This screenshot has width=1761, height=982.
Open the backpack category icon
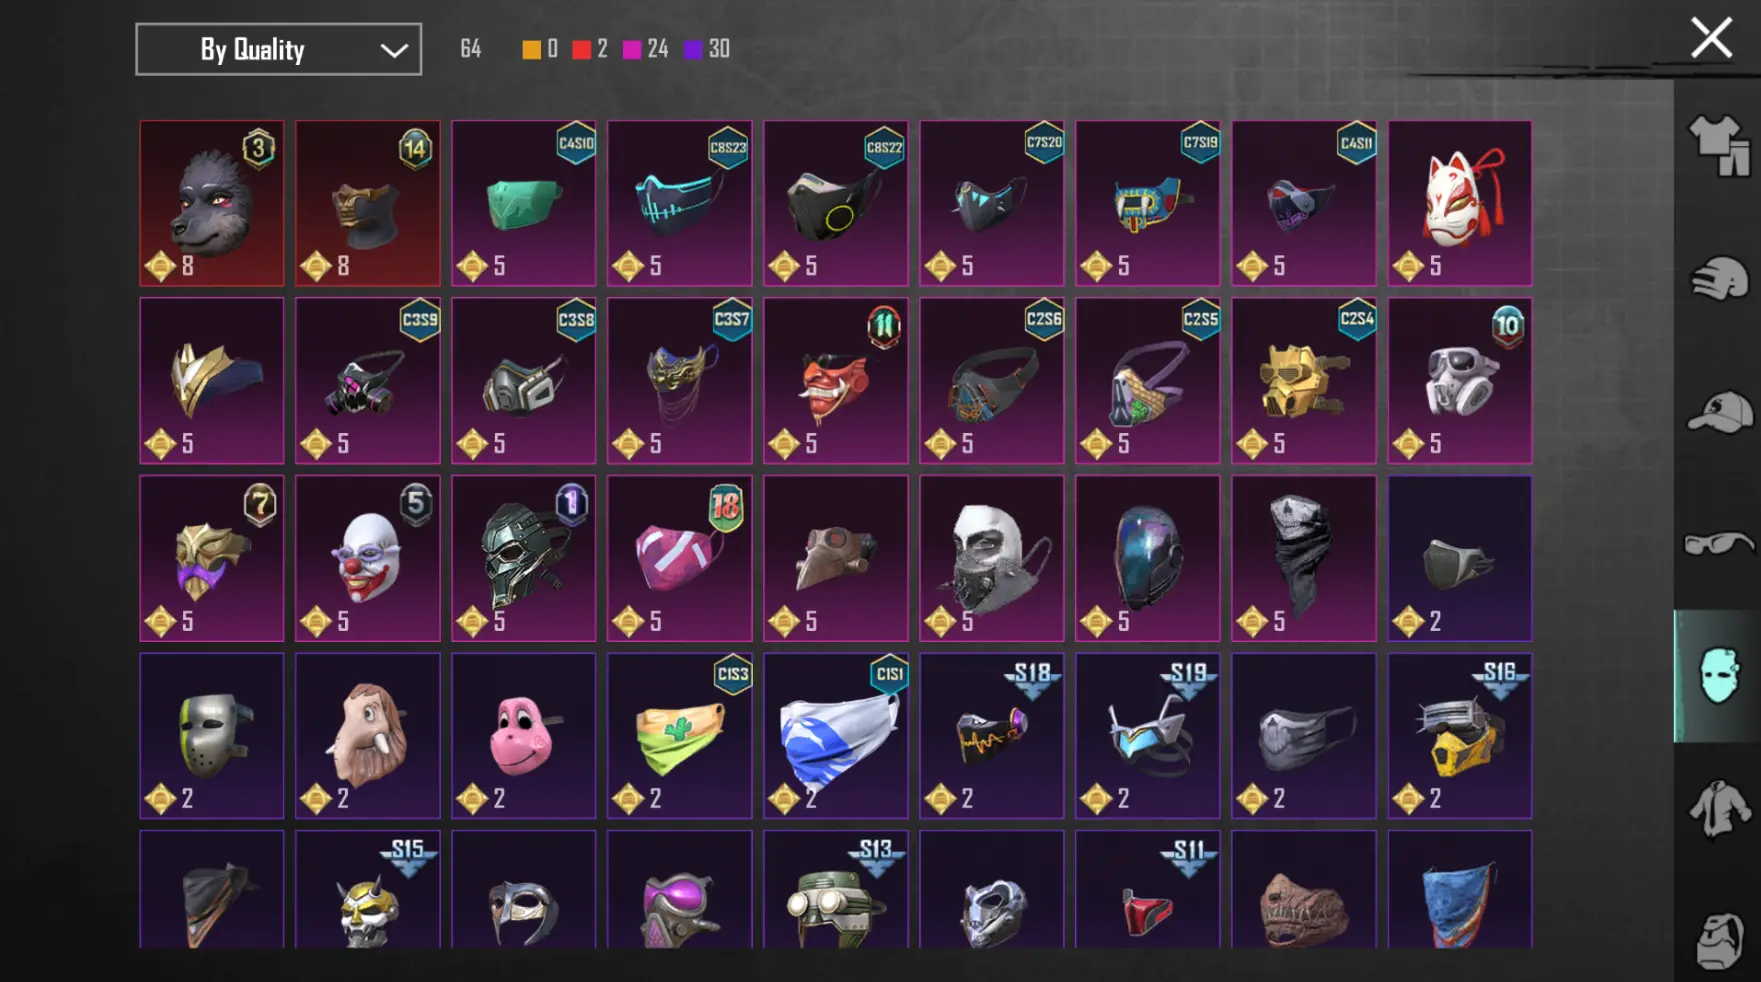1720,940
